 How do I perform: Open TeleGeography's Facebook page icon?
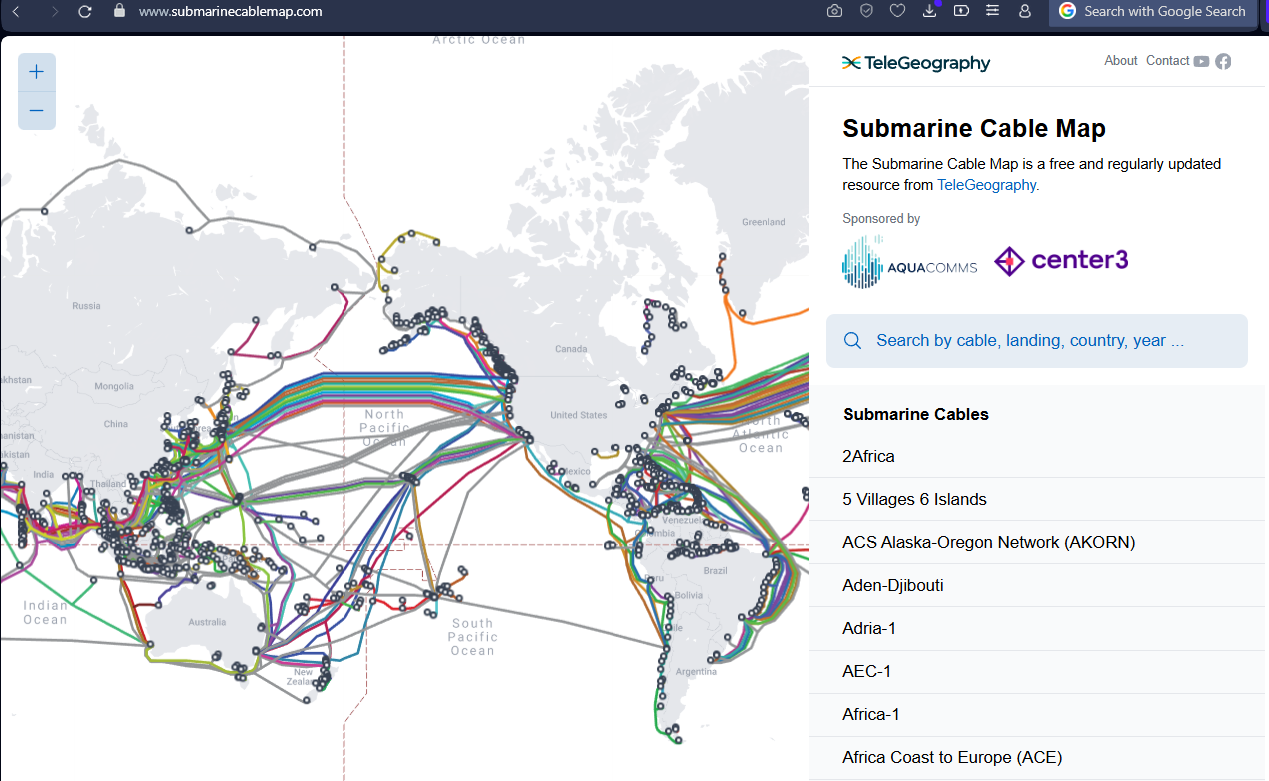point(1223,61)
